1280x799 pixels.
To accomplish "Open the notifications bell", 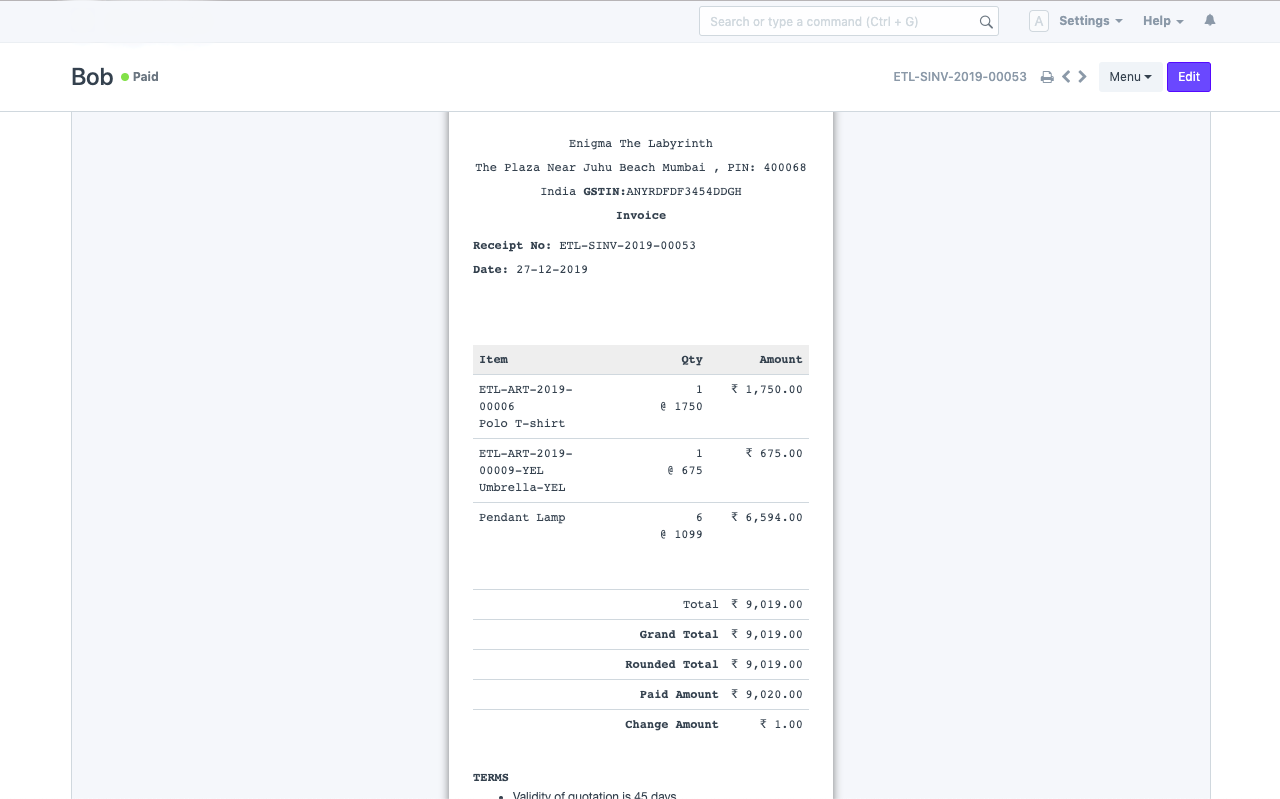I will 1210,21.
